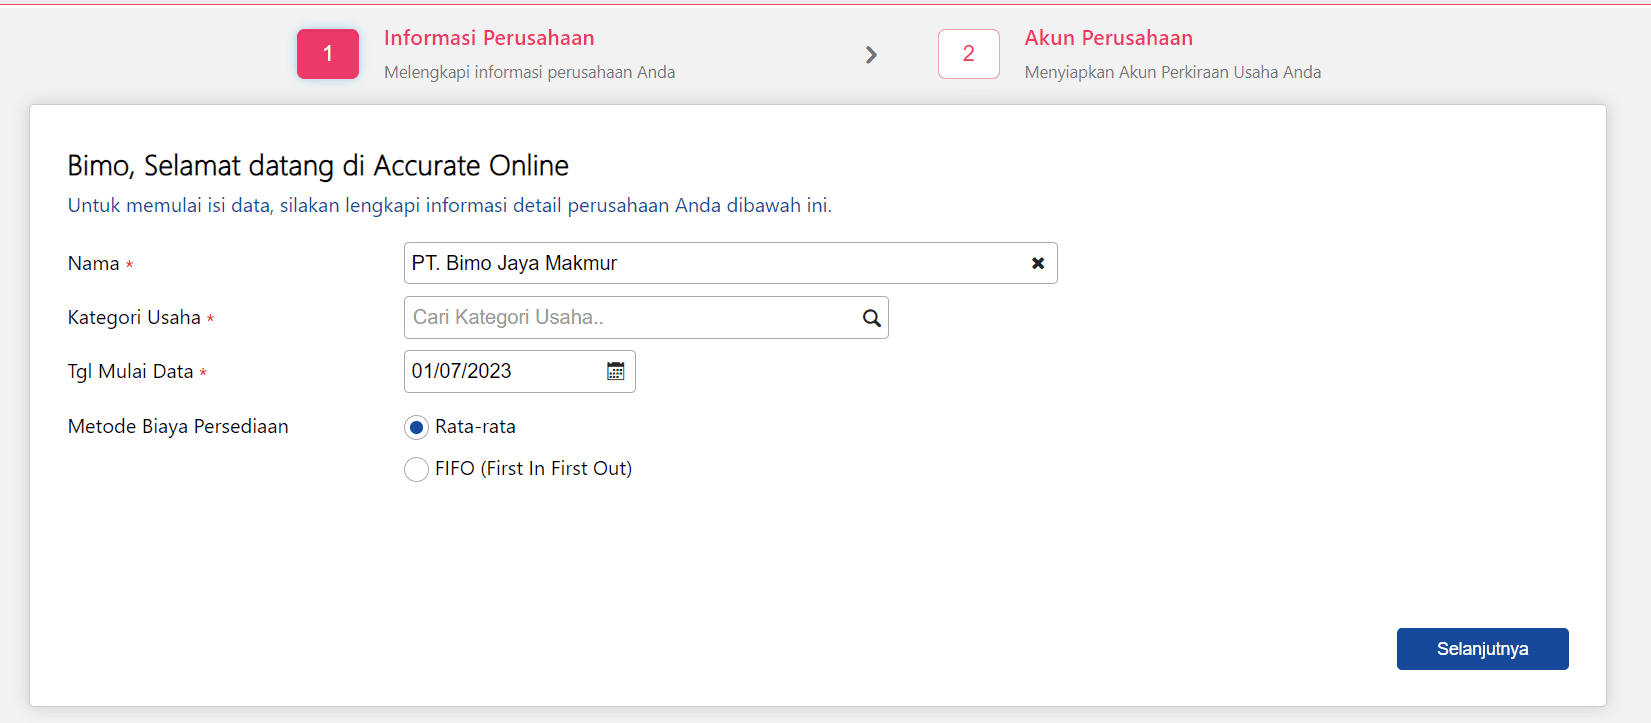Go to the Akun Perusahaan step title
This screenshot has width=1651, height=723.
(x=1108, y=38)
